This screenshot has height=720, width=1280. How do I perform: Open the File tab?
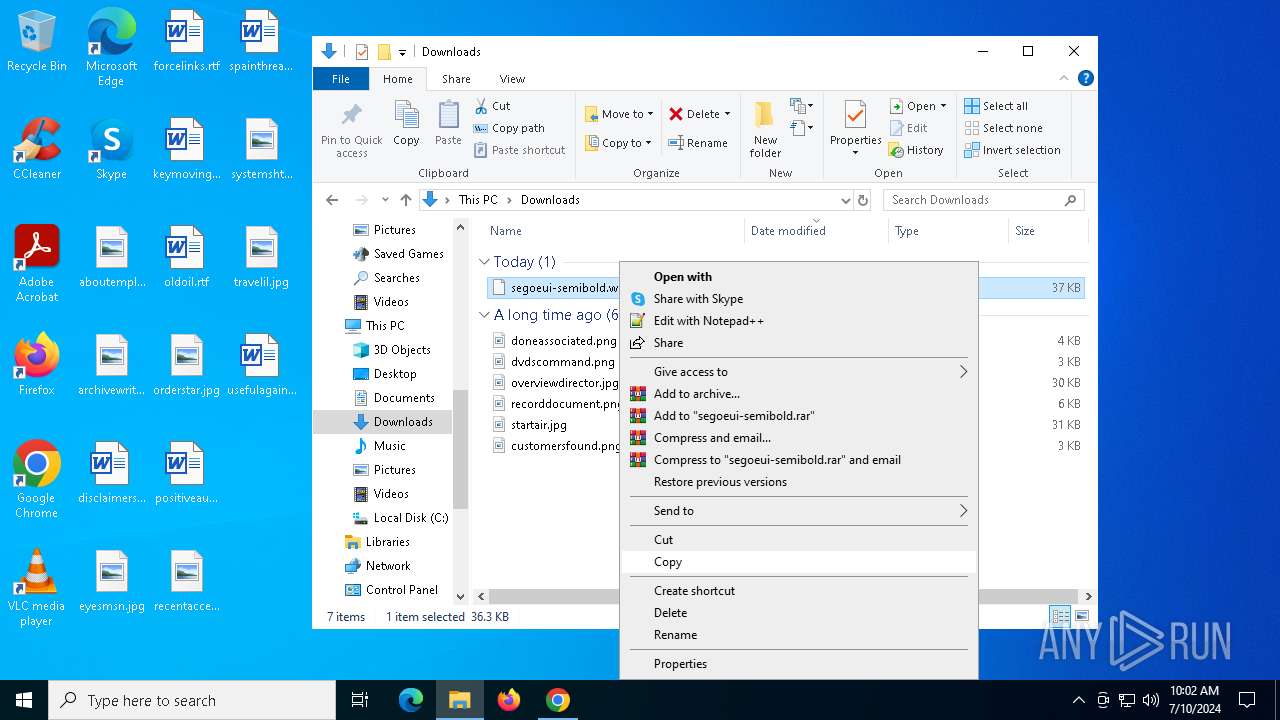click(x=341, y=79)
